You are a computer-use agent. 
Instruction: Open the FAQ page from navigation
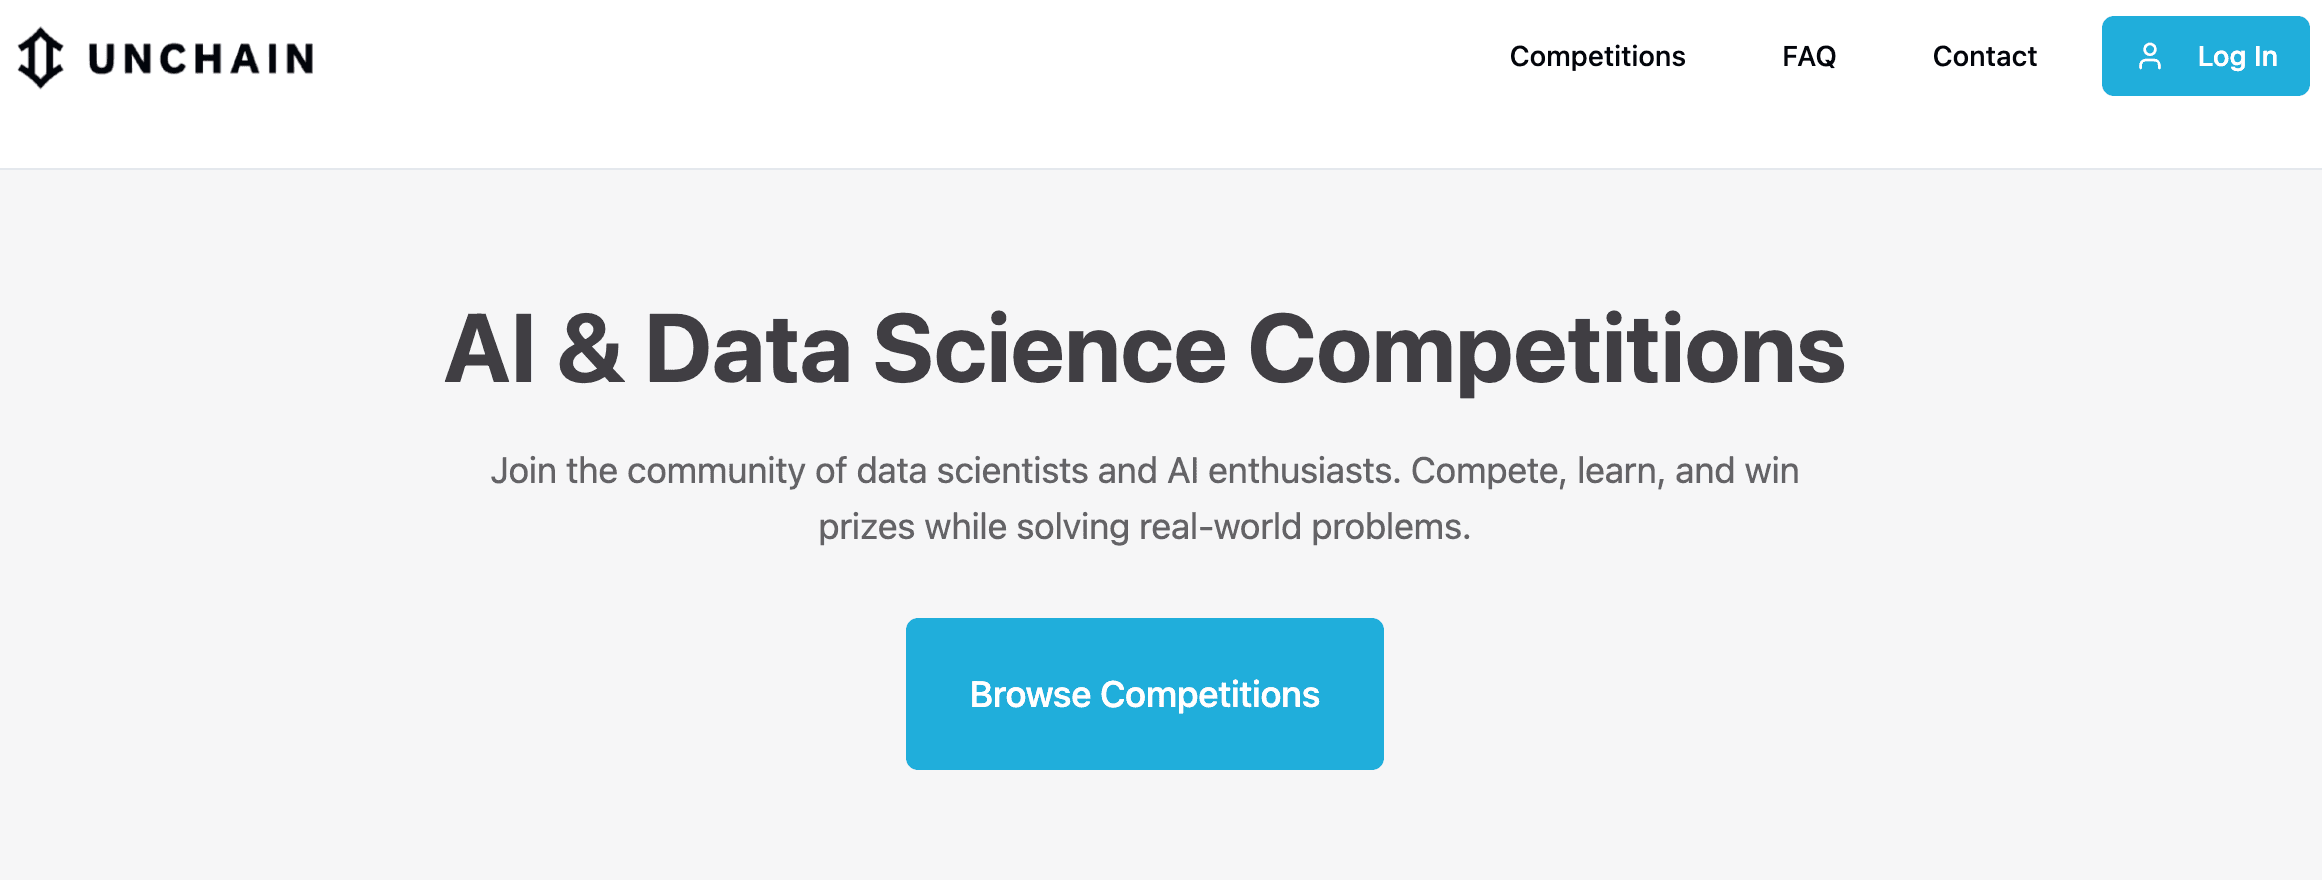click(1809, 56)
